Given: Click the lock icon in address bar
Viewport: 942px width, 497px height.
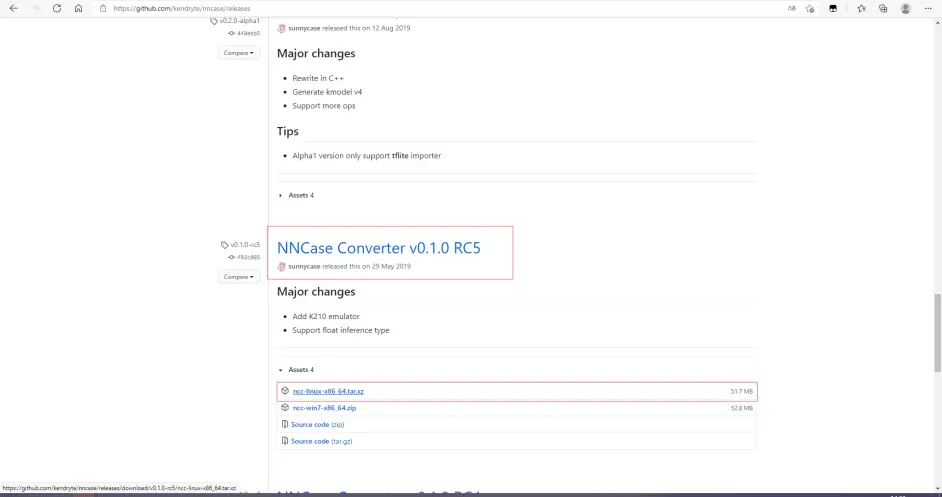Looking at the screenshot, I should coord(103,8).
